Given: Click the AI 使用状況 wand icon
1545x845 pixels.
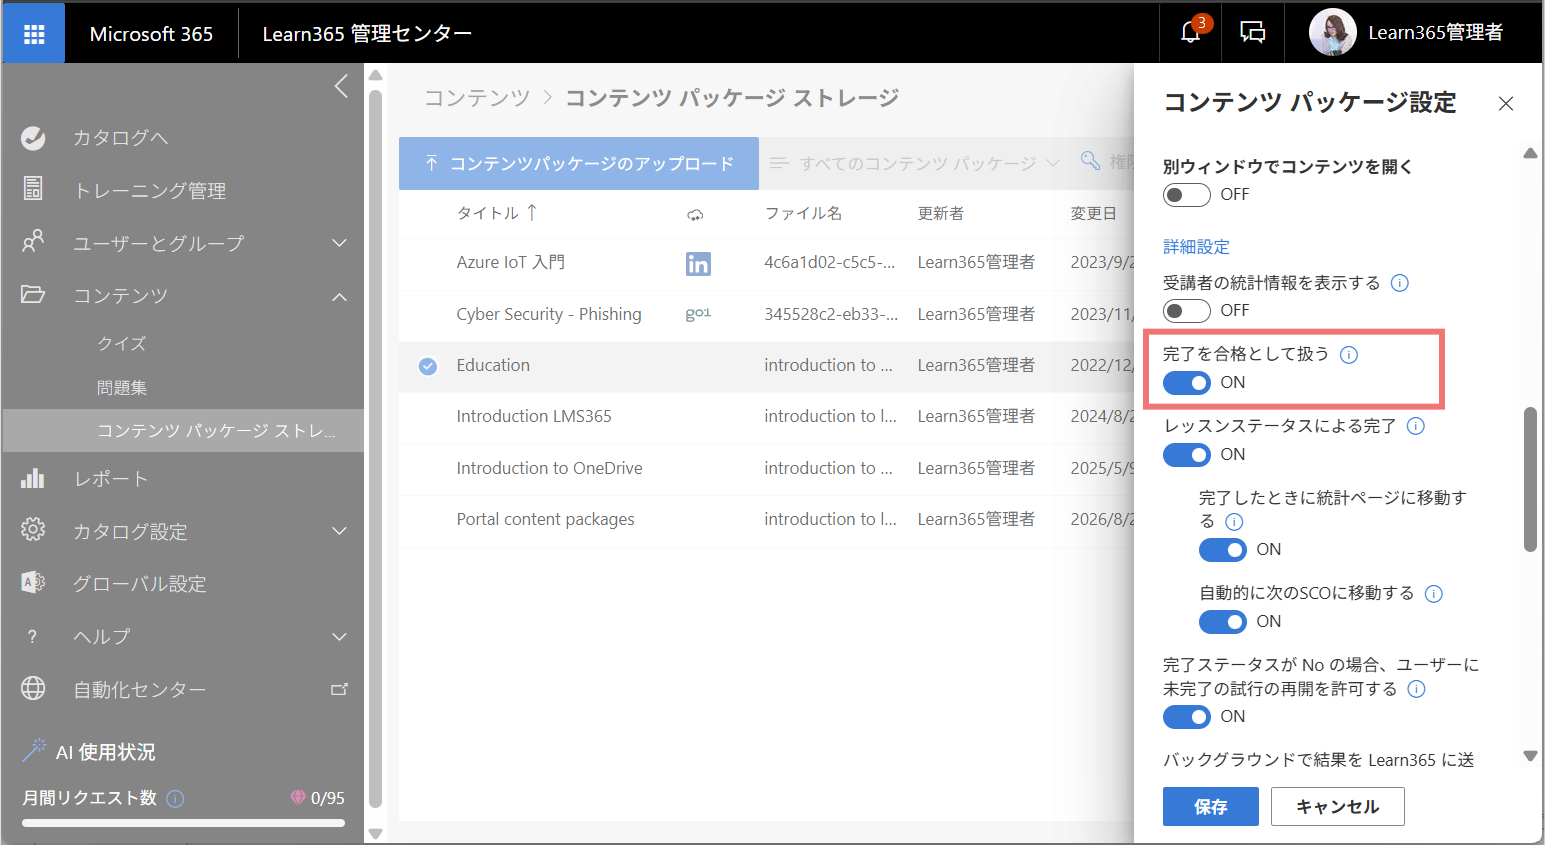Looking at the screenshot, I should click(34, 750).
